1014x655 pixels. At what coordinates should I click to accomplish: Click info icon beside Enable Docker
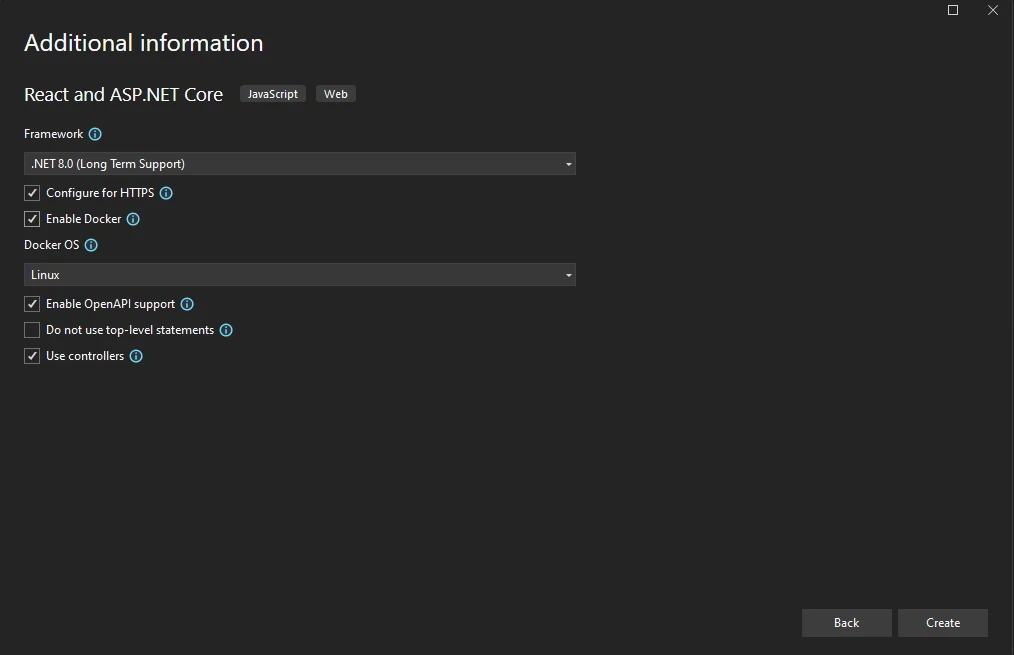133,219
